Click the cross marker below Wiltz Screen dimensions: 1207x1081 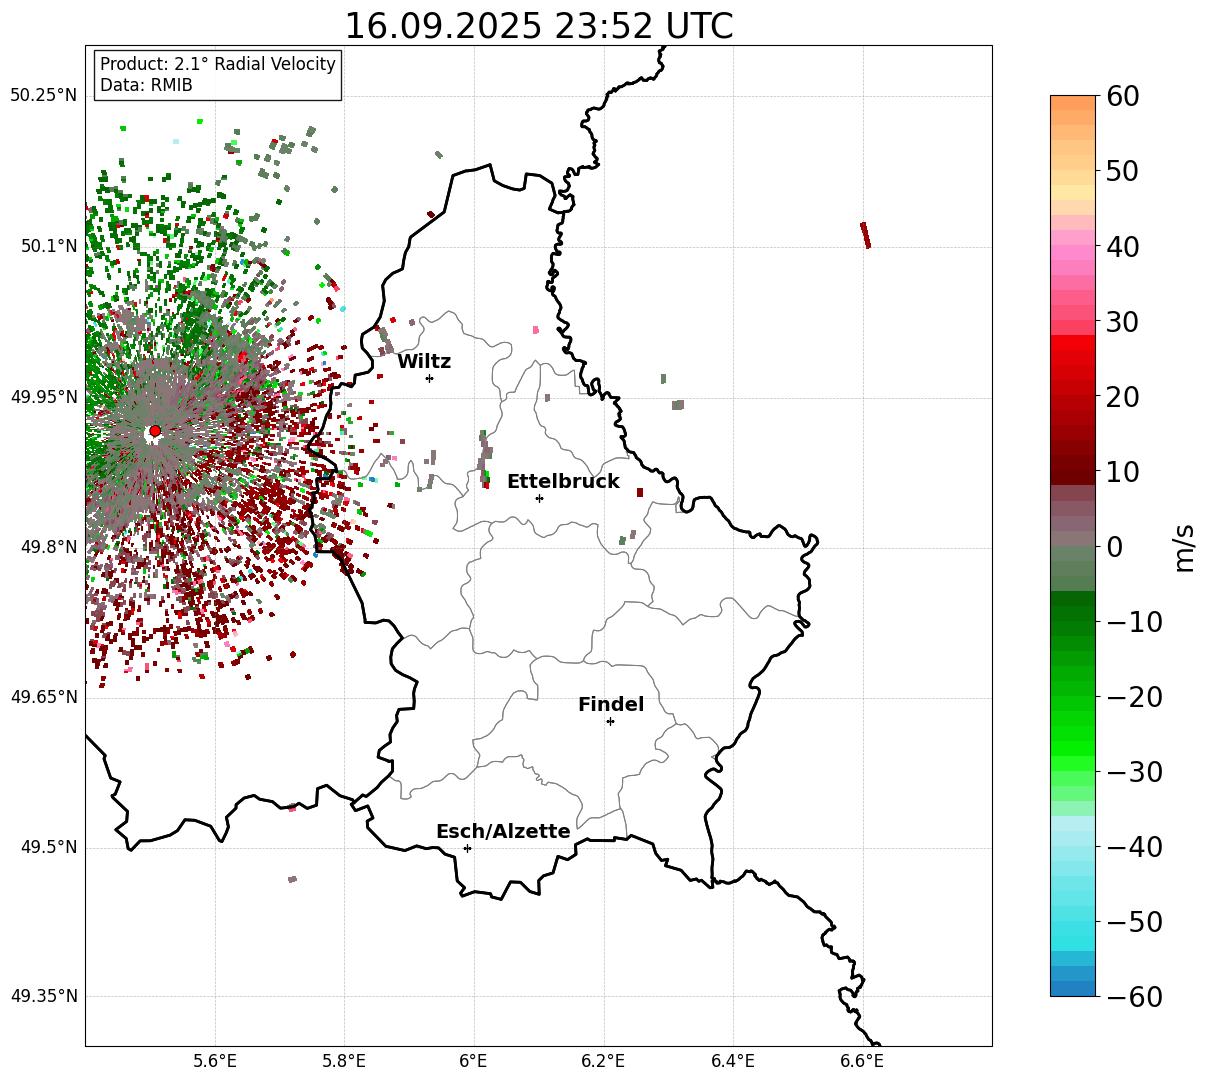pyautogui.click(x=429, y=378)
